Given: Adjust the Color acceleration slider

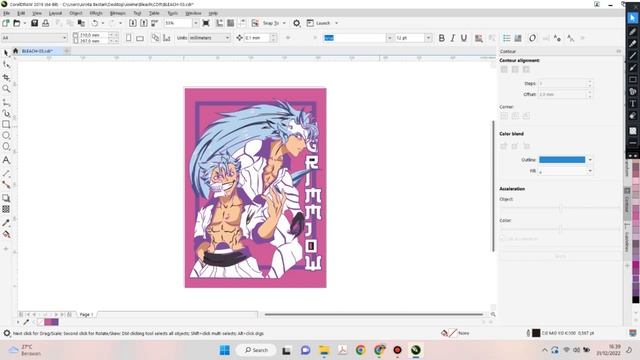Looking at the screenshot, I should [x=560, y=229].
